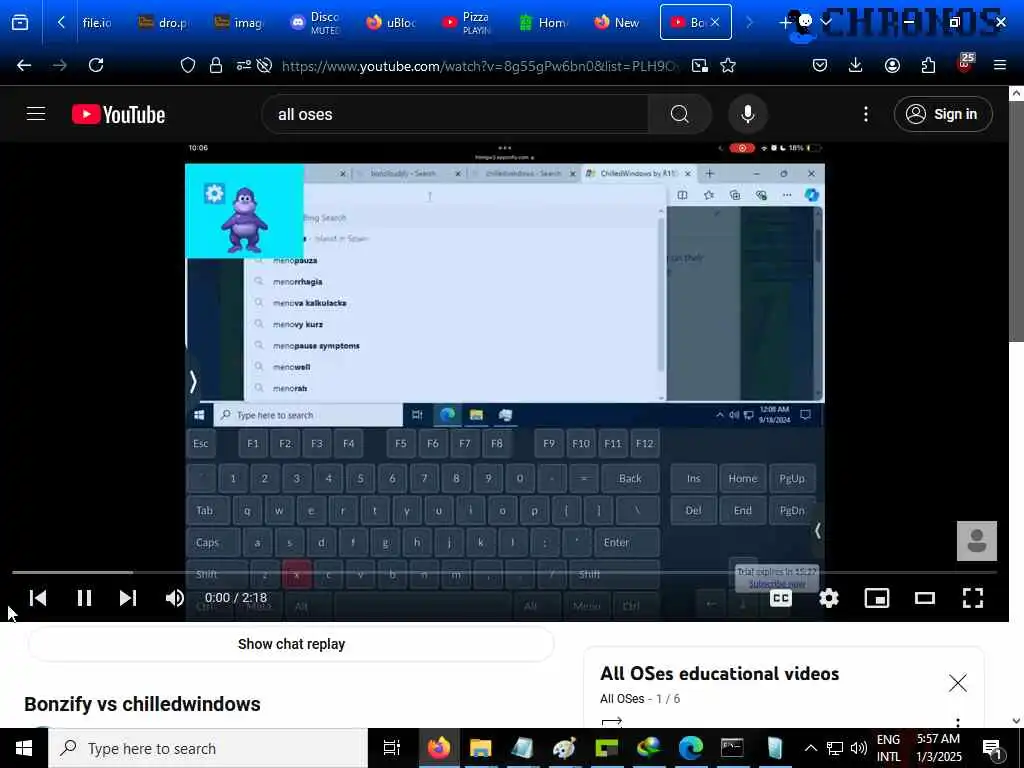Skip to the next playlist video
The width and height of the screenshot is (1024, 768).
(x=128, y=598)
